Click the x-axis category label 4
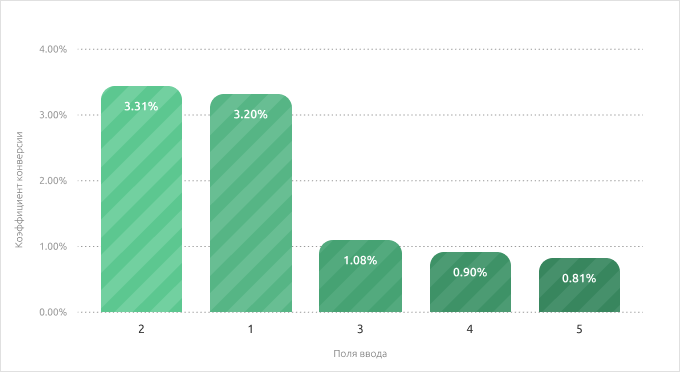This screenshot has height=372, width=680. click(470, 330)
